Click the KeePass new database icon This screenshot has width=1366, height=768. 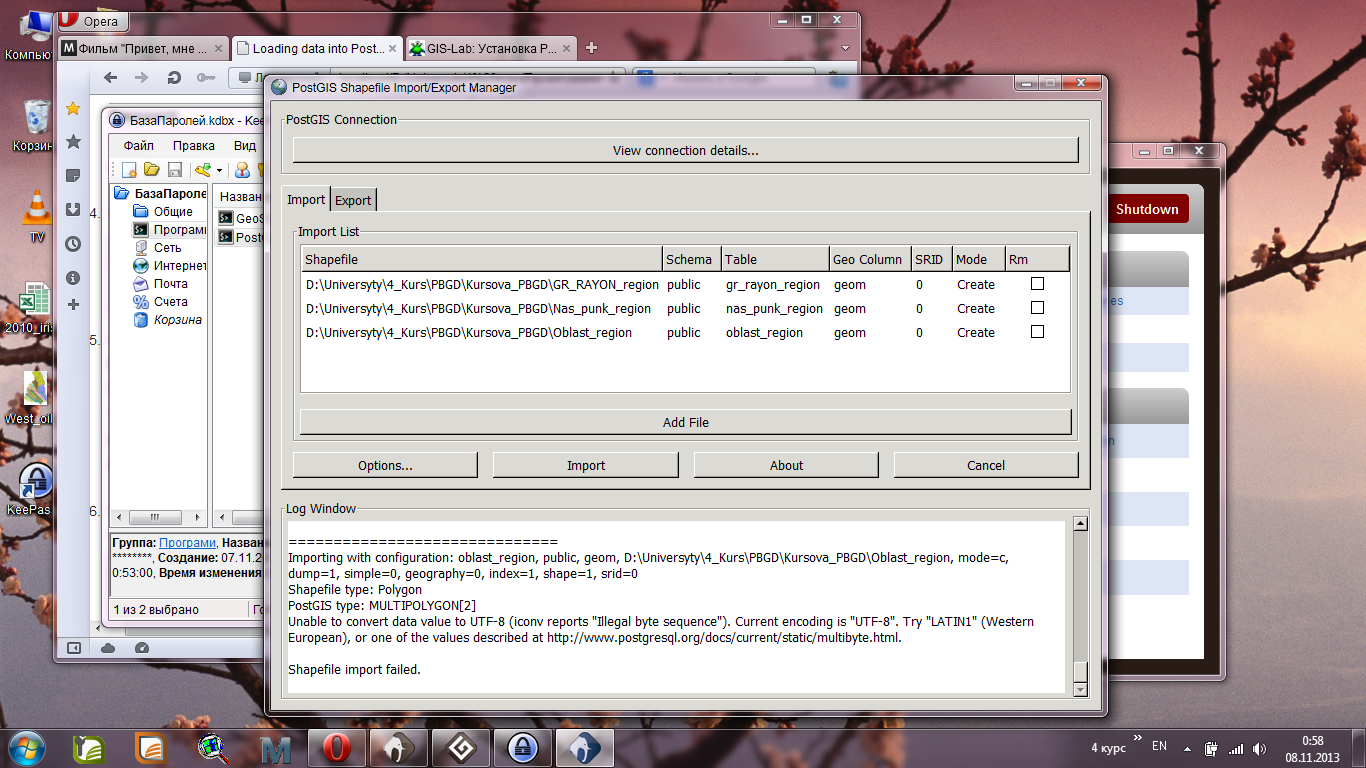tap(129, 170)
